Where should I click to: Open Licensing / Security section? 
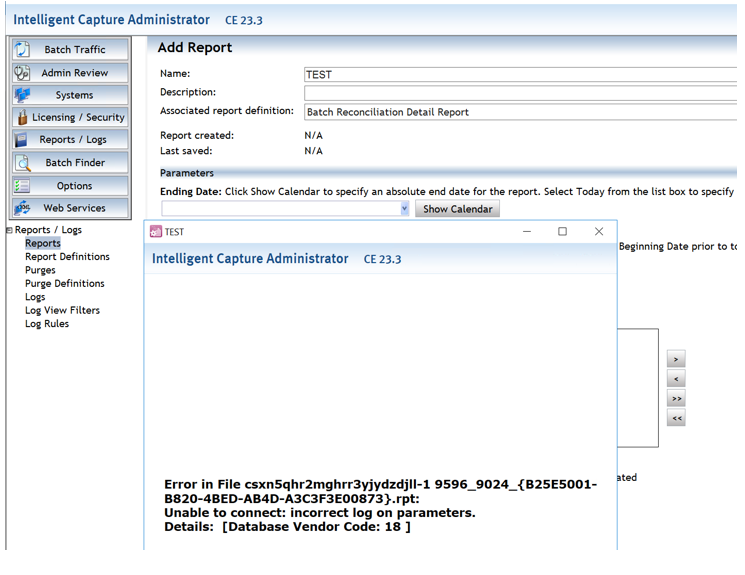pos(70,117)
